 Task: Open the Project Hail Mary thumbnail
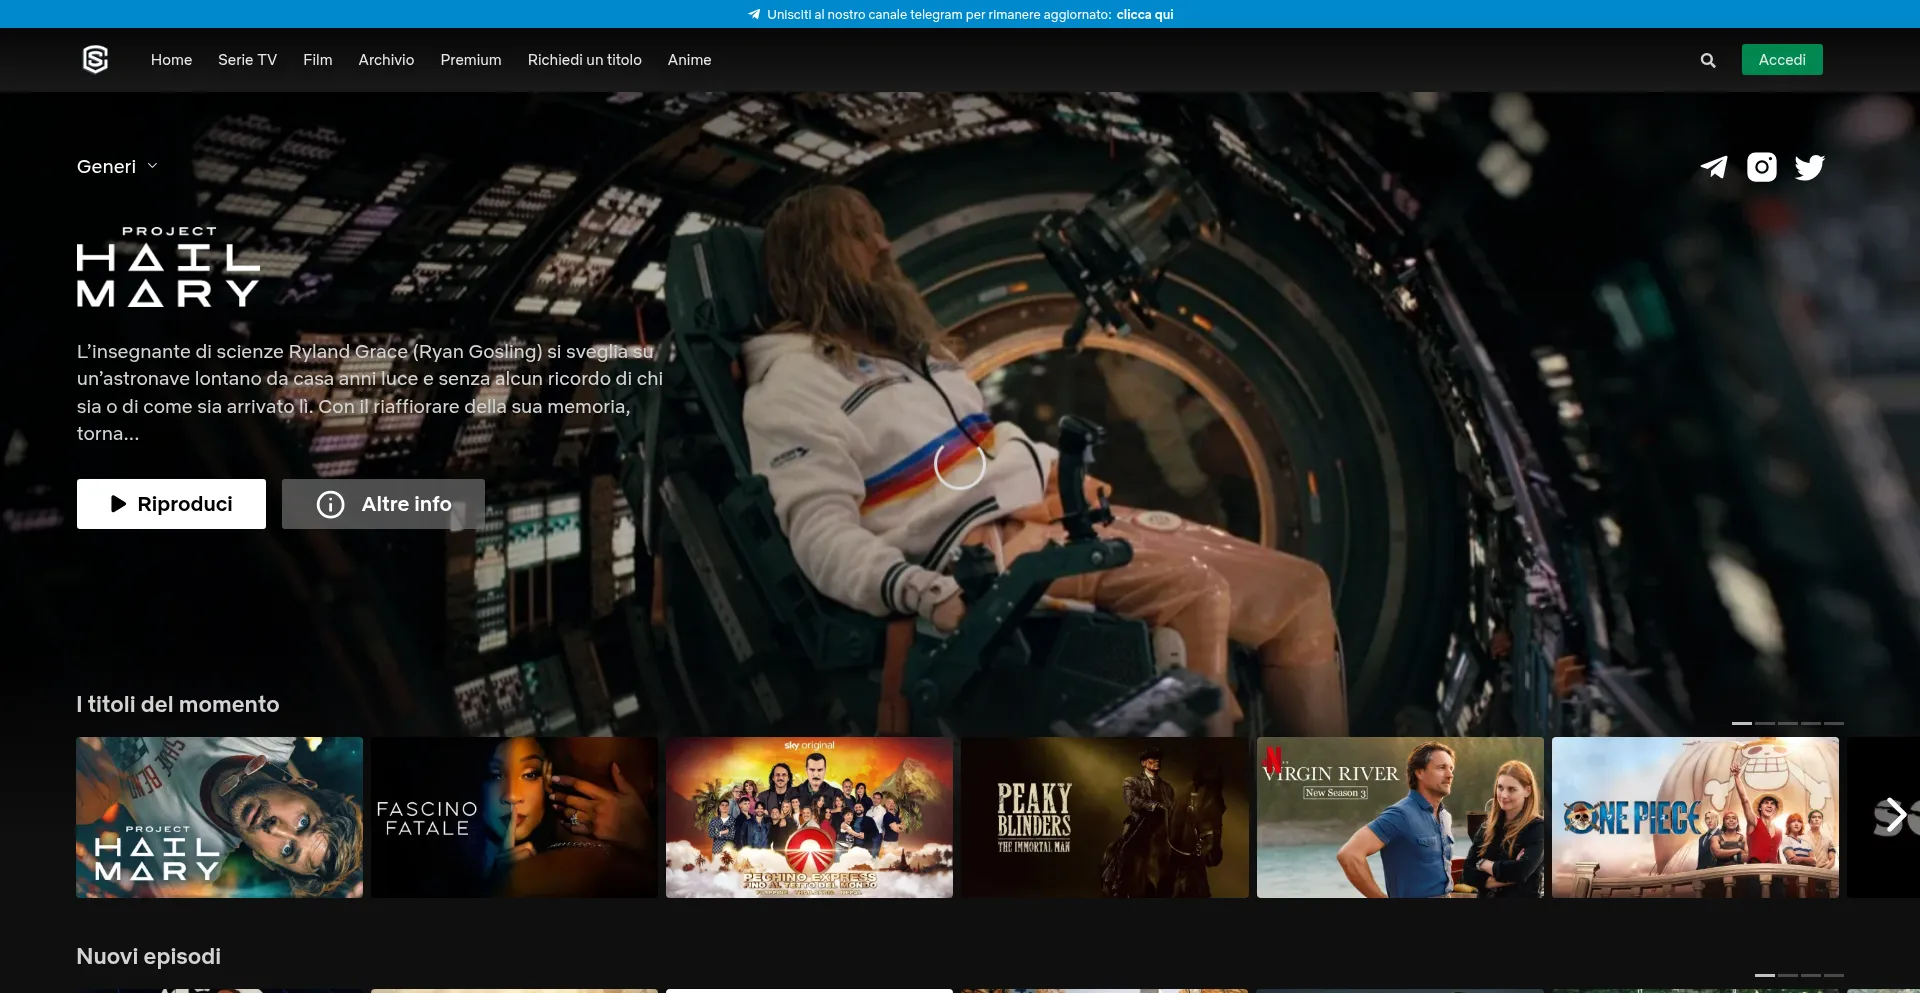pos(220,817)
